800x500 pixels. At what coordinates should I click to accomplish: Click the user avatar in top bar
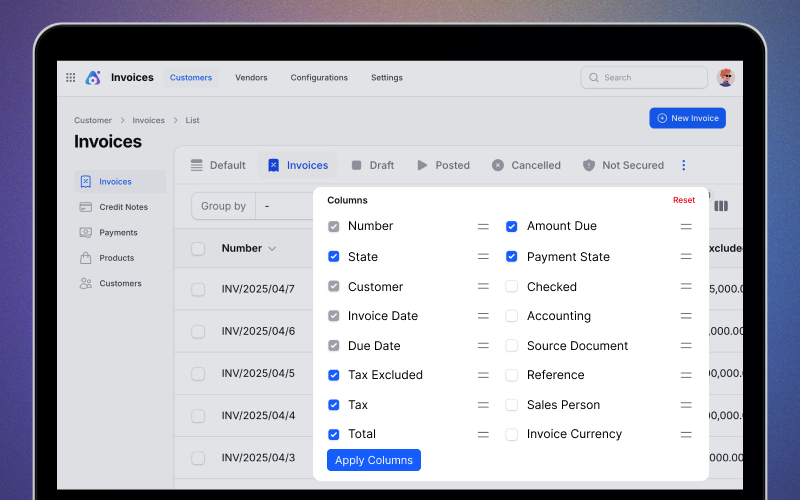pyautogui.click(x=726, y=78)
